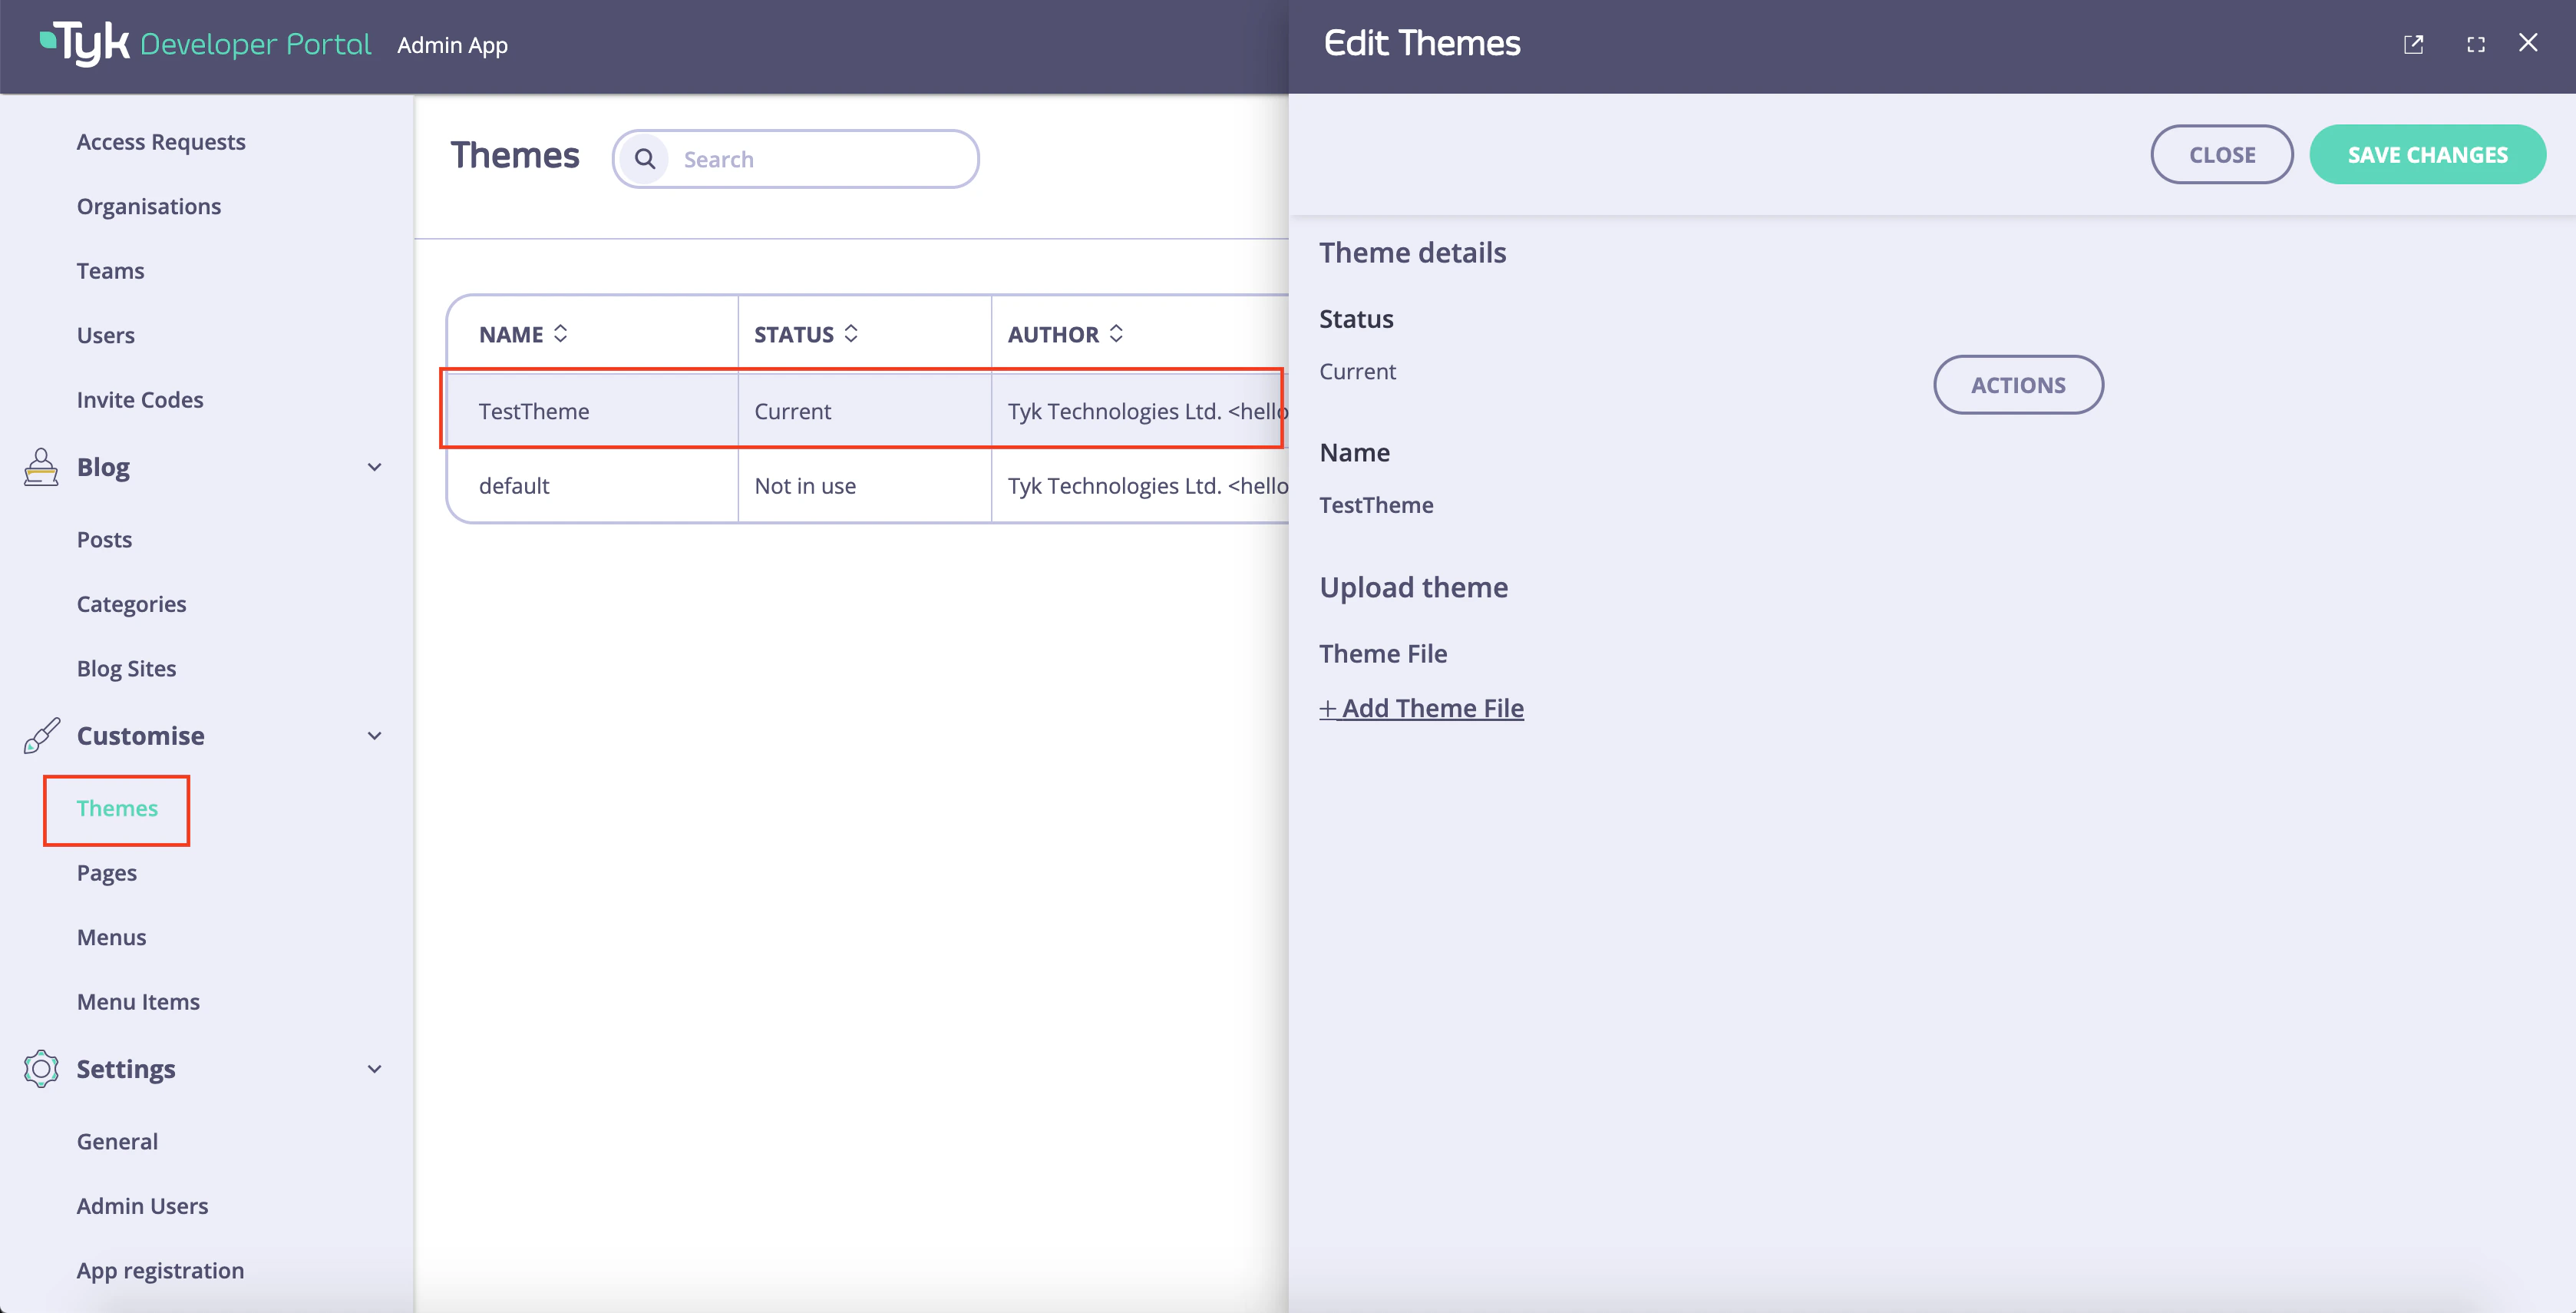Image resolution: width=2576 pixels, height=1313 pixels.
Task: Click the search magnifier icon
Action: point(645,158)
